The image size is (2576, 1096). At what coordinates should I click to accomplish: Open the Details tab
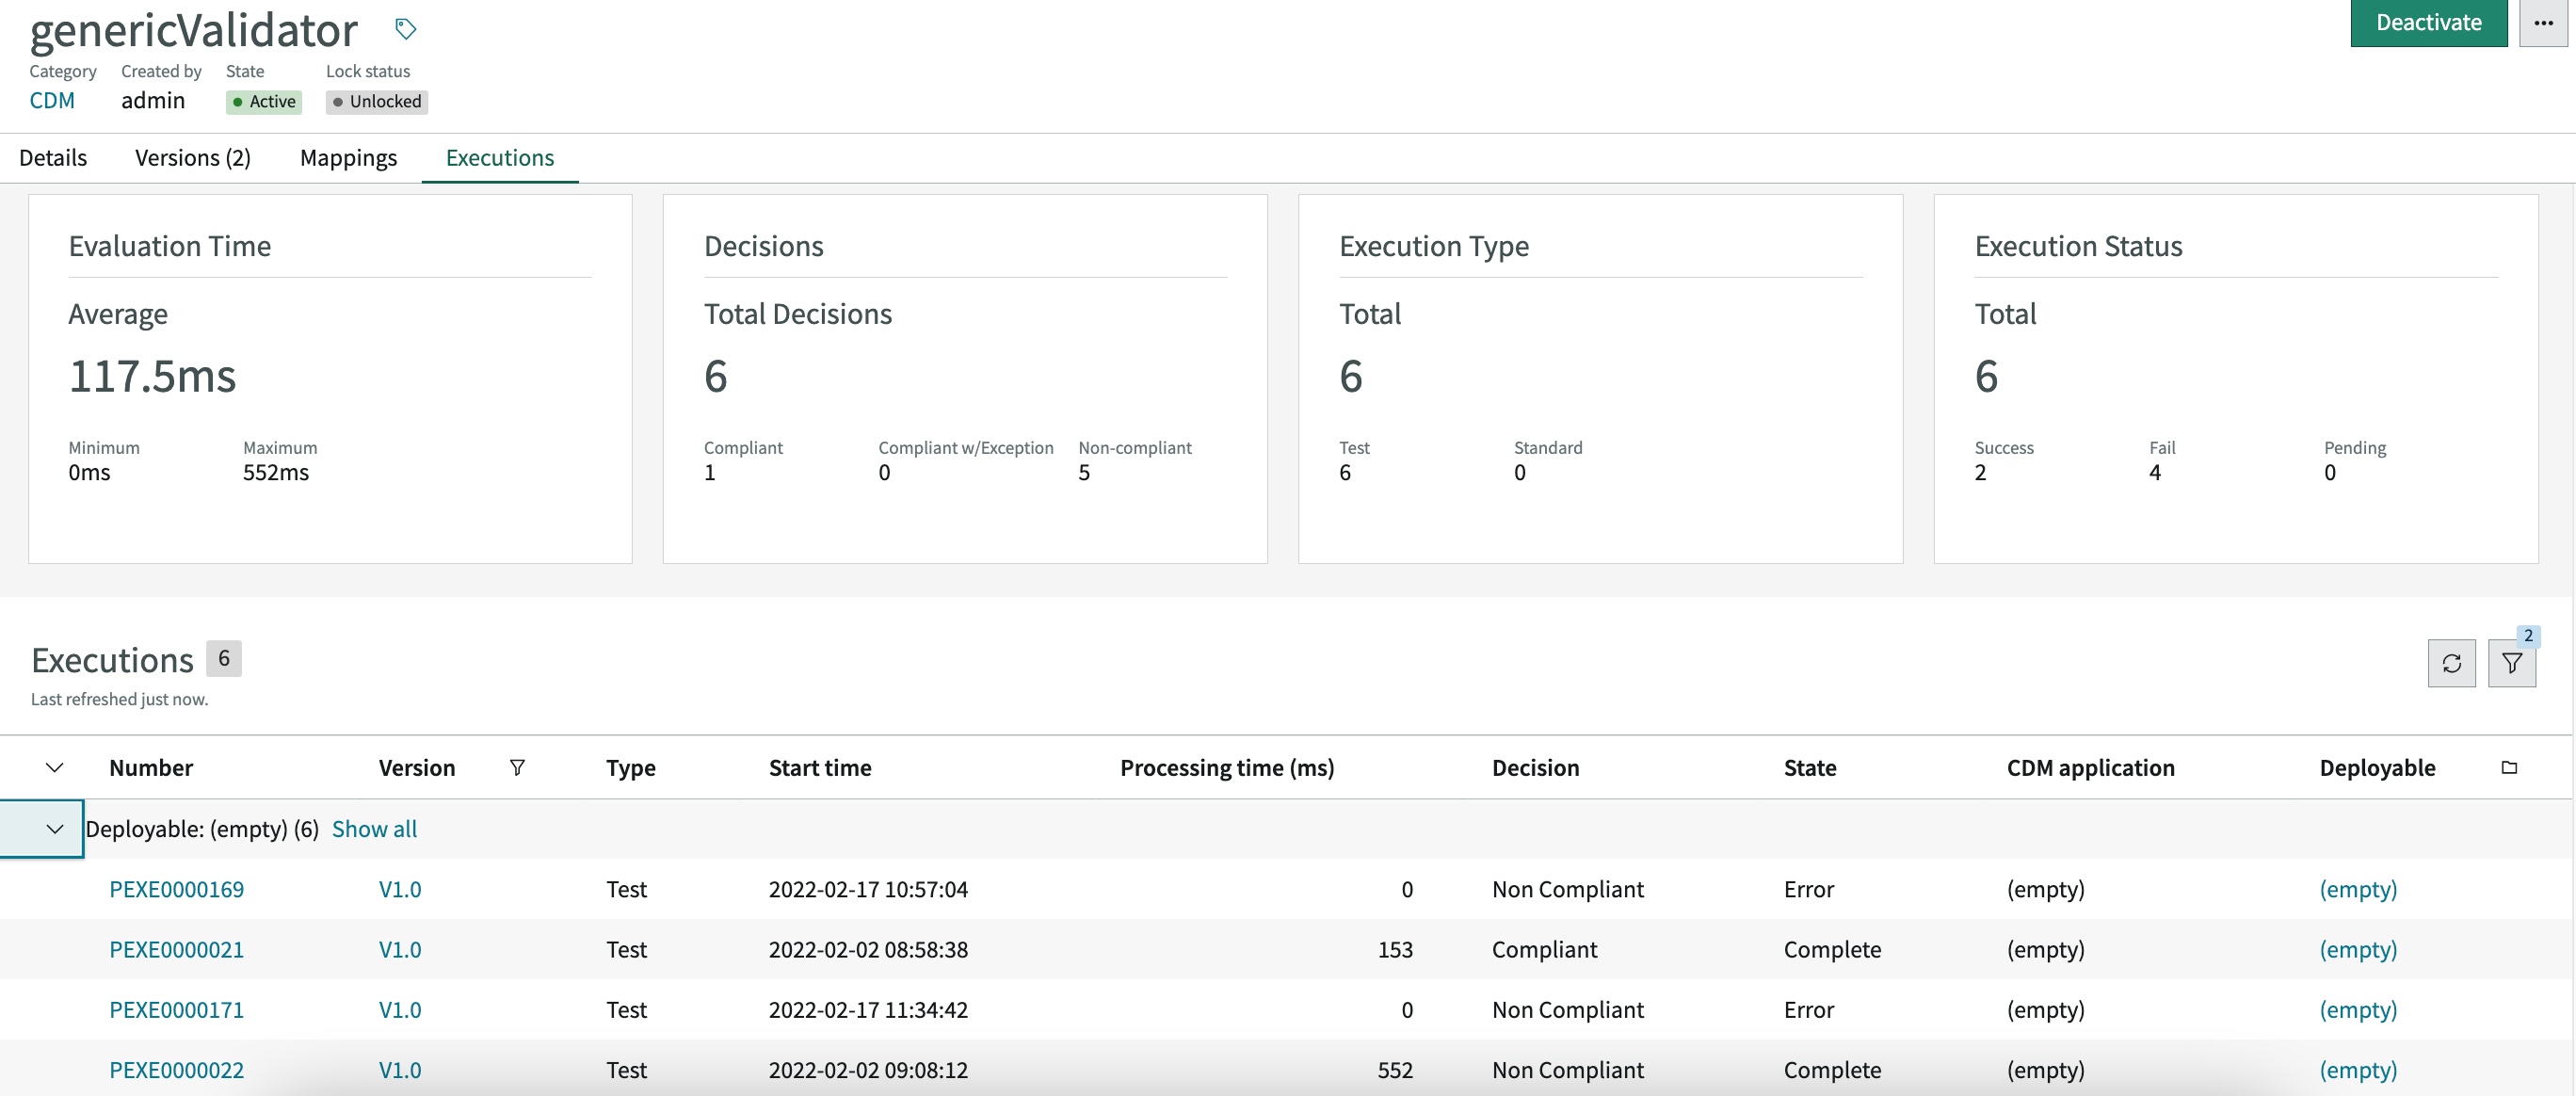[x=53, y=158]
